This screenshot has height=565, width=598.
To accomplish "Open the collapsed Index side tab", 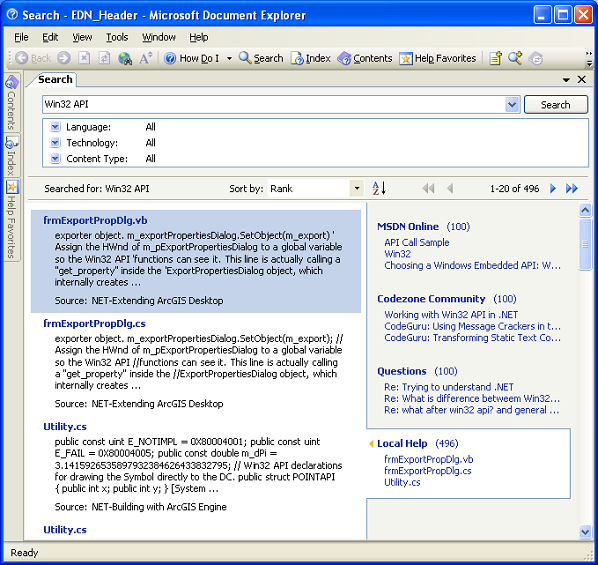I will [x=12, y=155].
